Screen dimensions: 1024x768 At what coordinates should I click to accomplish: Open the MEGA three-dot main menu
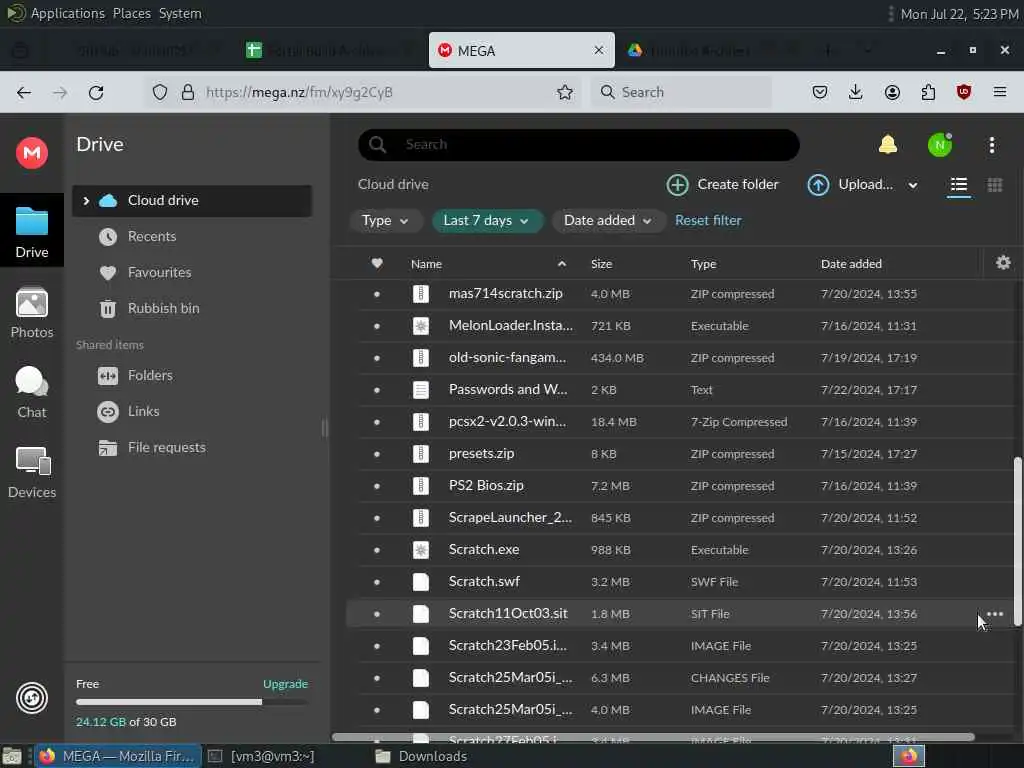(x=991, y=145)
